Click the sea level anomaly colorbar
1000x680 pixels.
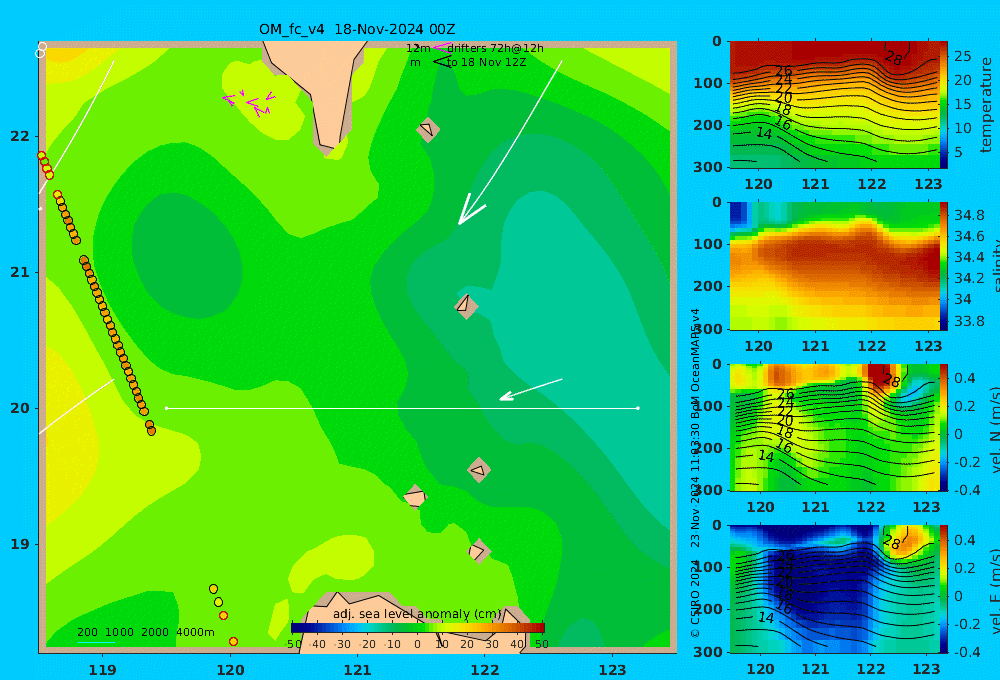click(418, 628)
